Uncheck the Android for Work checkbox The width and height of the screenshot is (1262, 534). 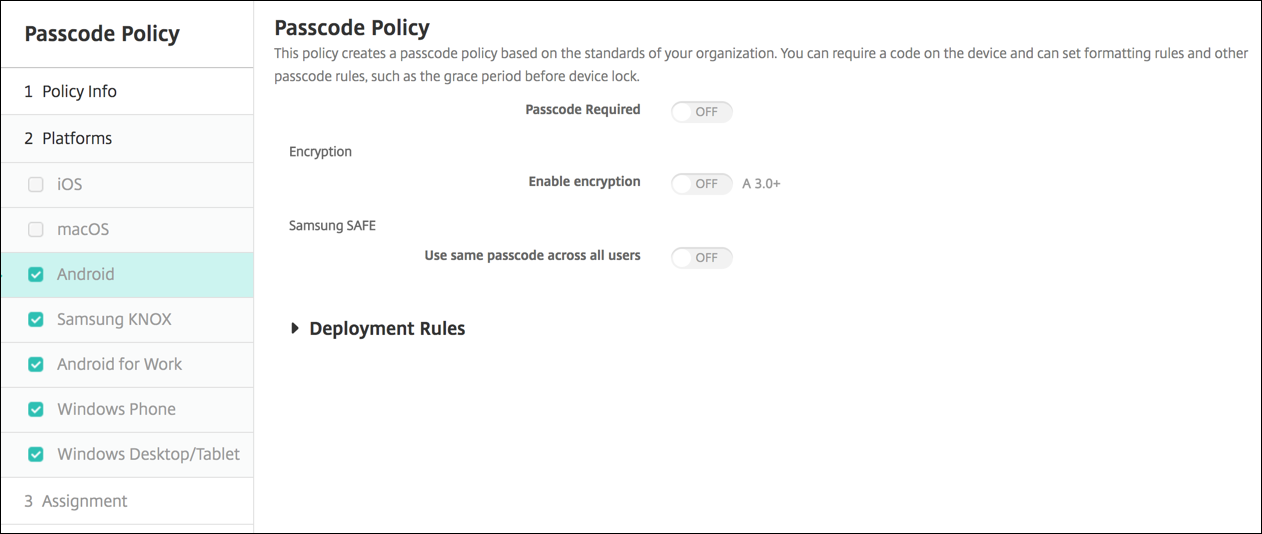tap(36, 365)
